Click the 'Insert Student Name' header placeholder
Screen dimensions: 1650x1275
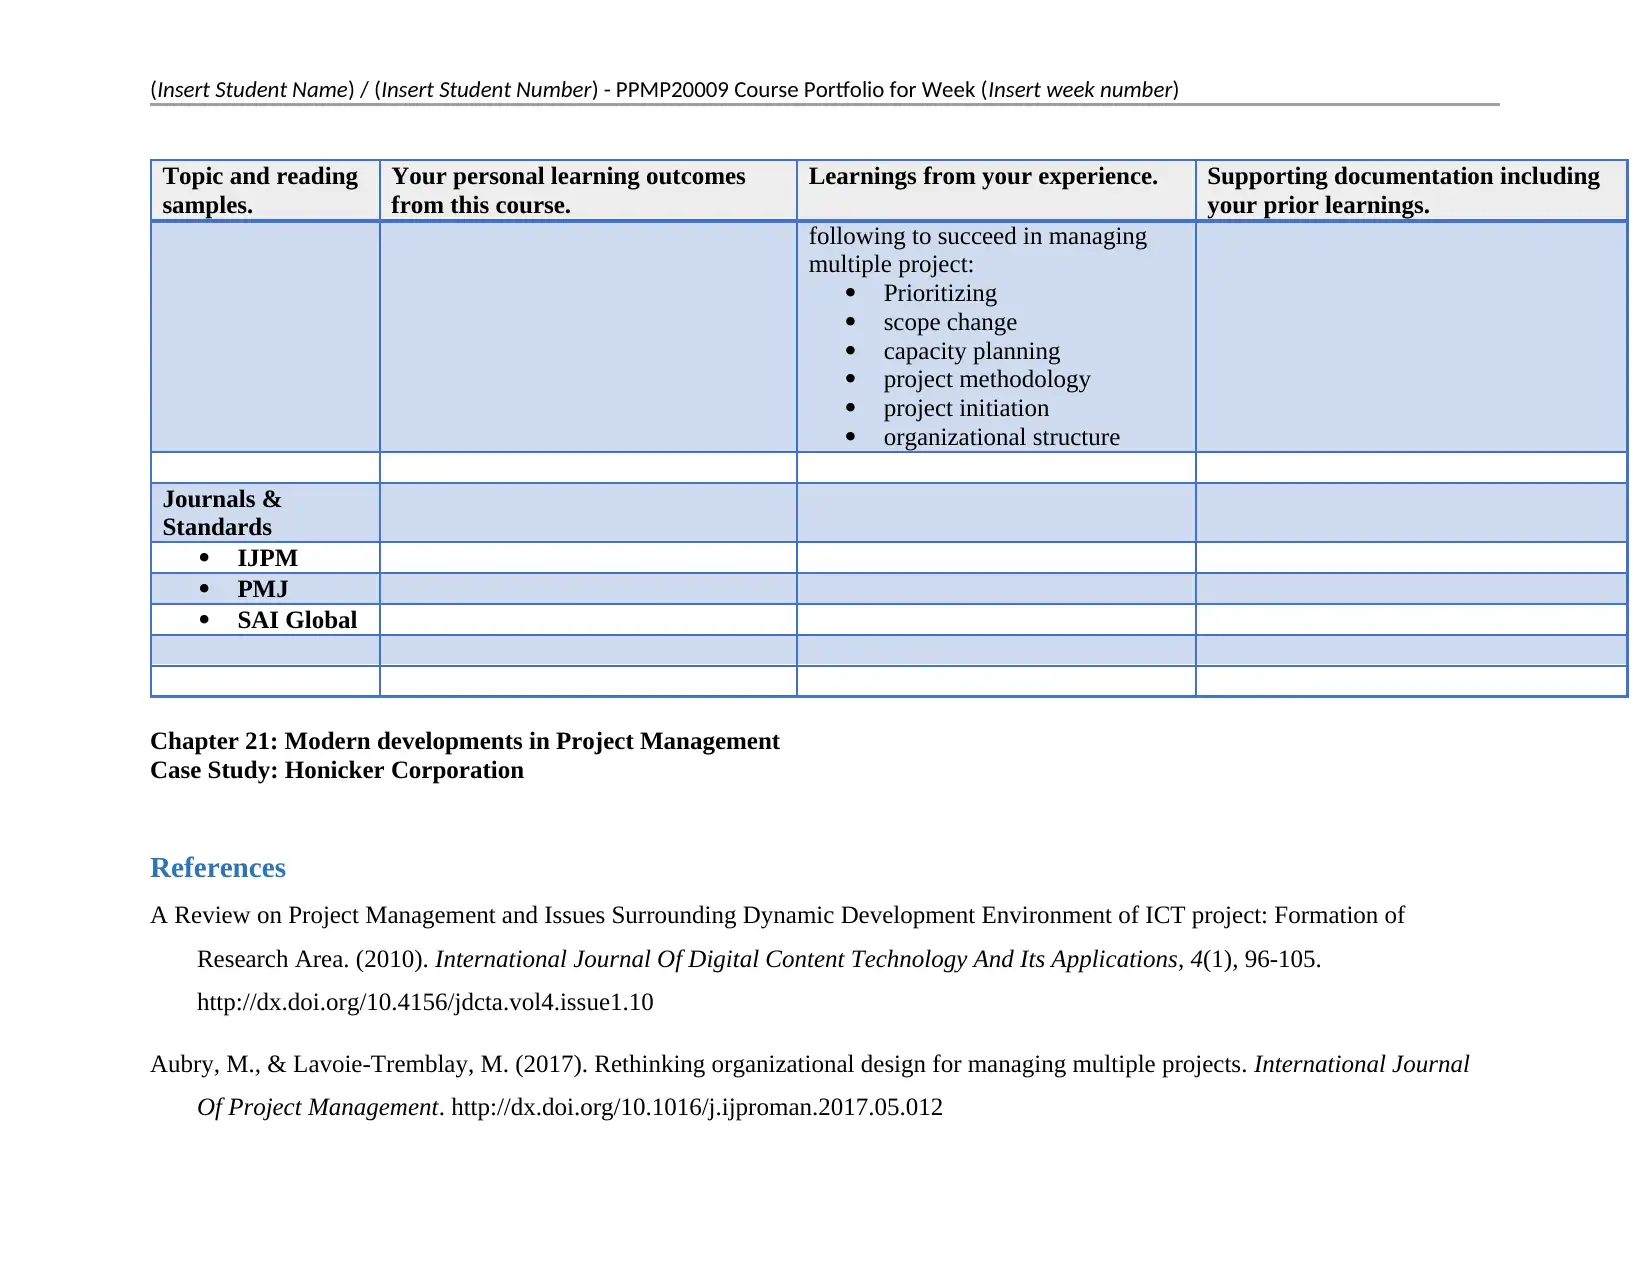tap(252, 90)
